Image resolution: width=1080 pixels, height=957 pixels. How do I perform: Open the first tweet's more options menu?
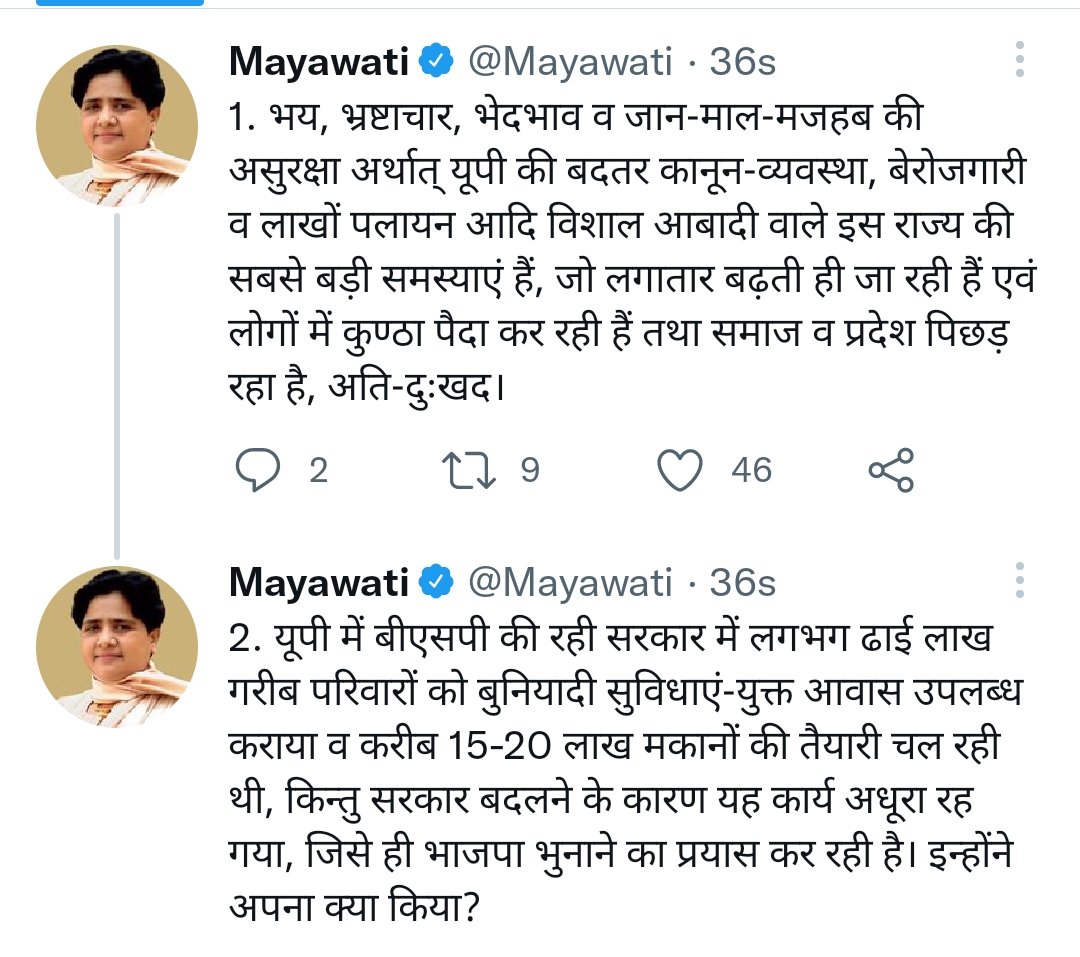(1020, 60)
